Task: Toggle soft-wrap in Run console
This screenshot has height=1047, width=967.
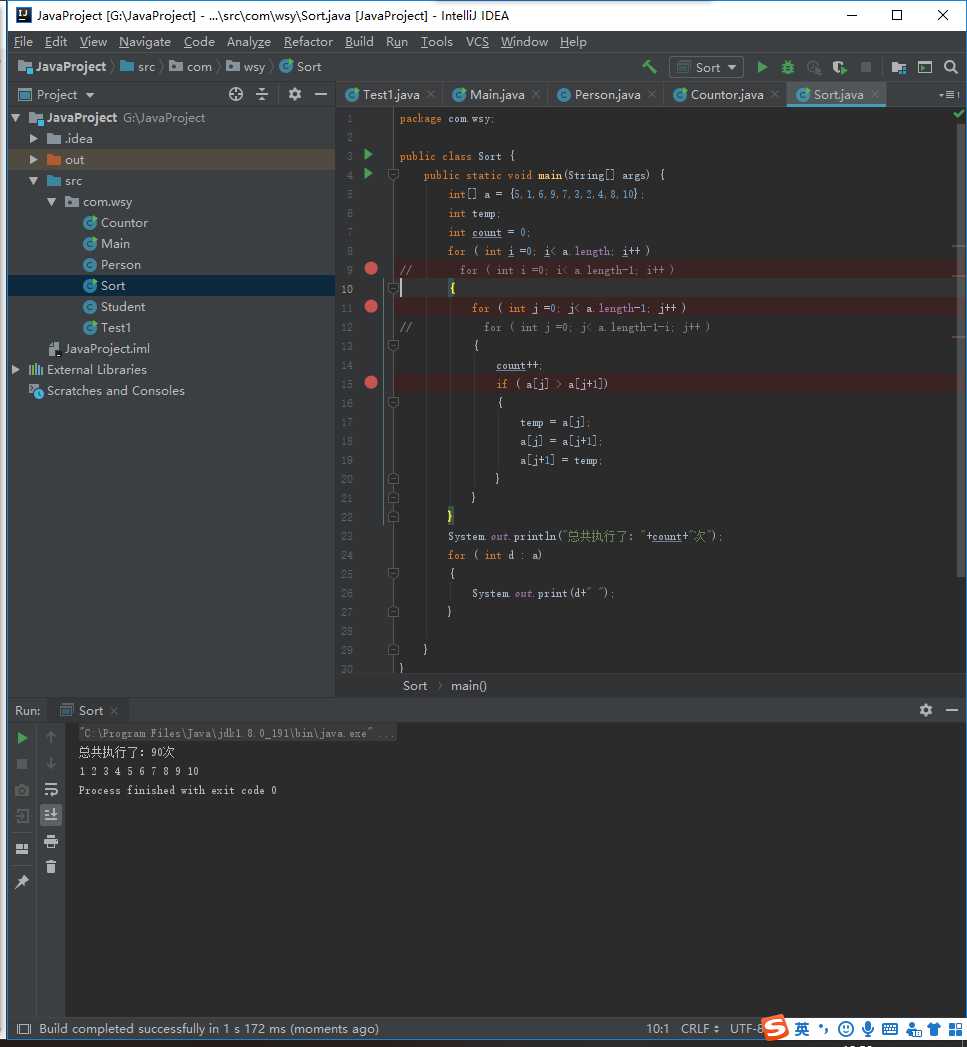Action: [51, 789]
